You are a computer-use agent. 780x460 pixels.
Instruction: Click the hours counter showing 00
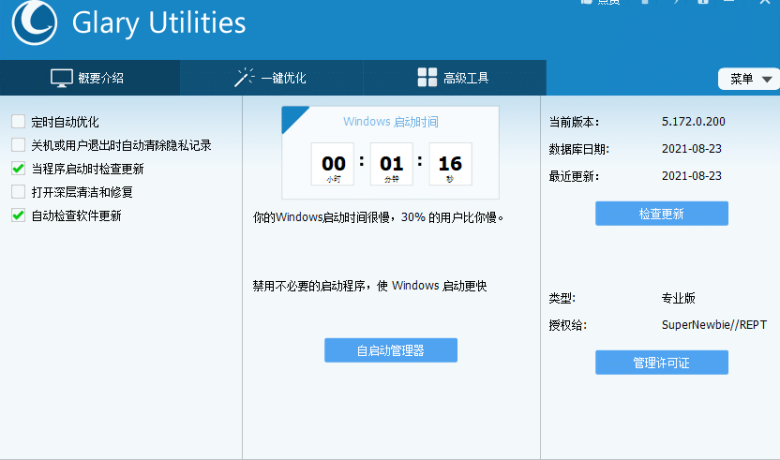(333, 164)
